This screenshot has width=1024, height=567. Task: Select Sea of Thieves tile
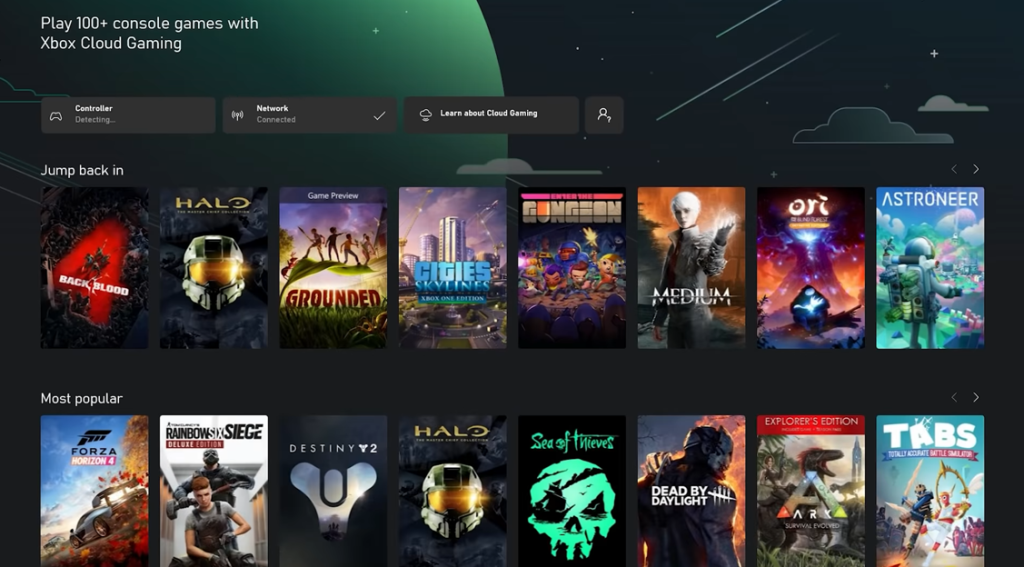572,491
